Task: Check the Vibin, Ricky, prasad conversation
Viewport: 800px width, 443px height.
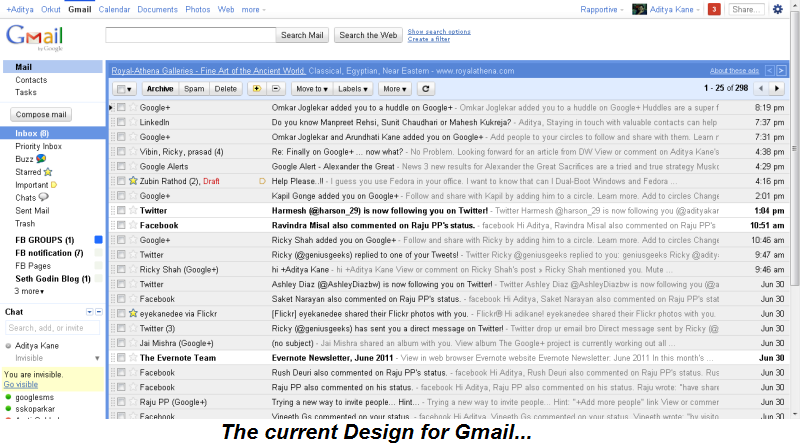Action: (121, 152)
